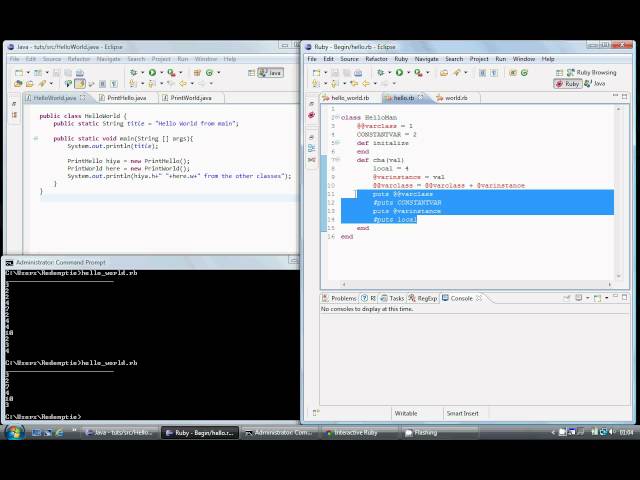
Task: Click the Debug bug icon in Ruby Eclipse toolbar
Action: tap(380, 73)
